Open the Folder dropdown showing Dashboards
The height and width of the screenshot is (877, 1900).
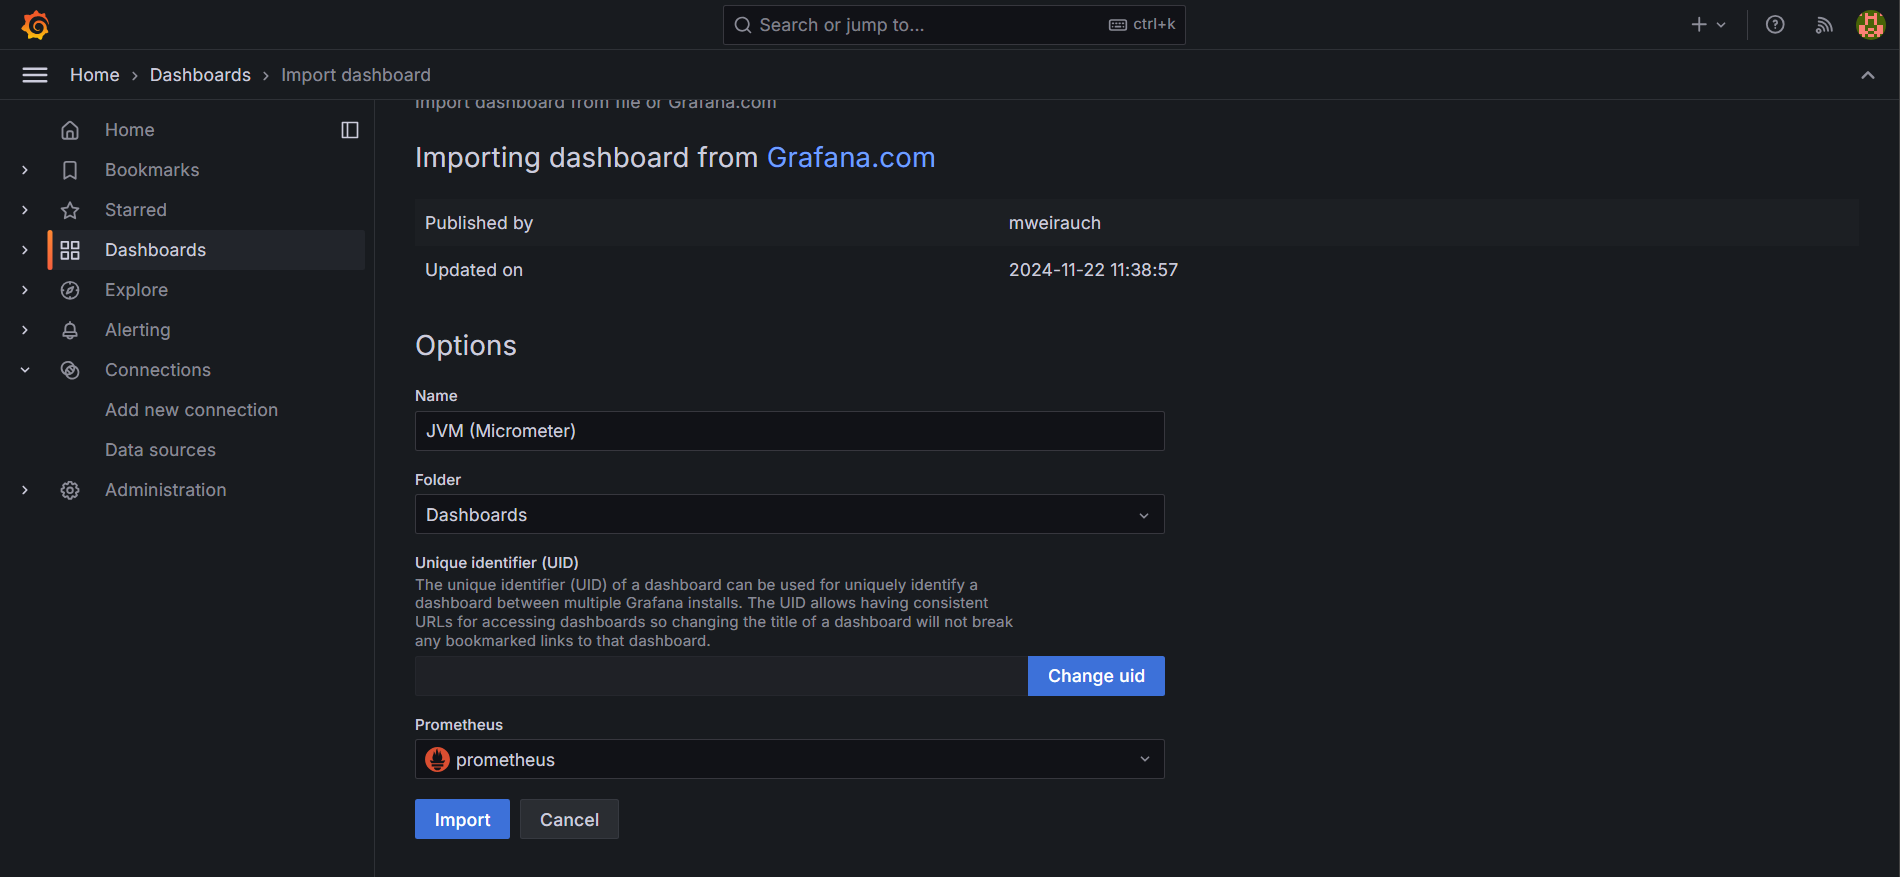(789, 514)
